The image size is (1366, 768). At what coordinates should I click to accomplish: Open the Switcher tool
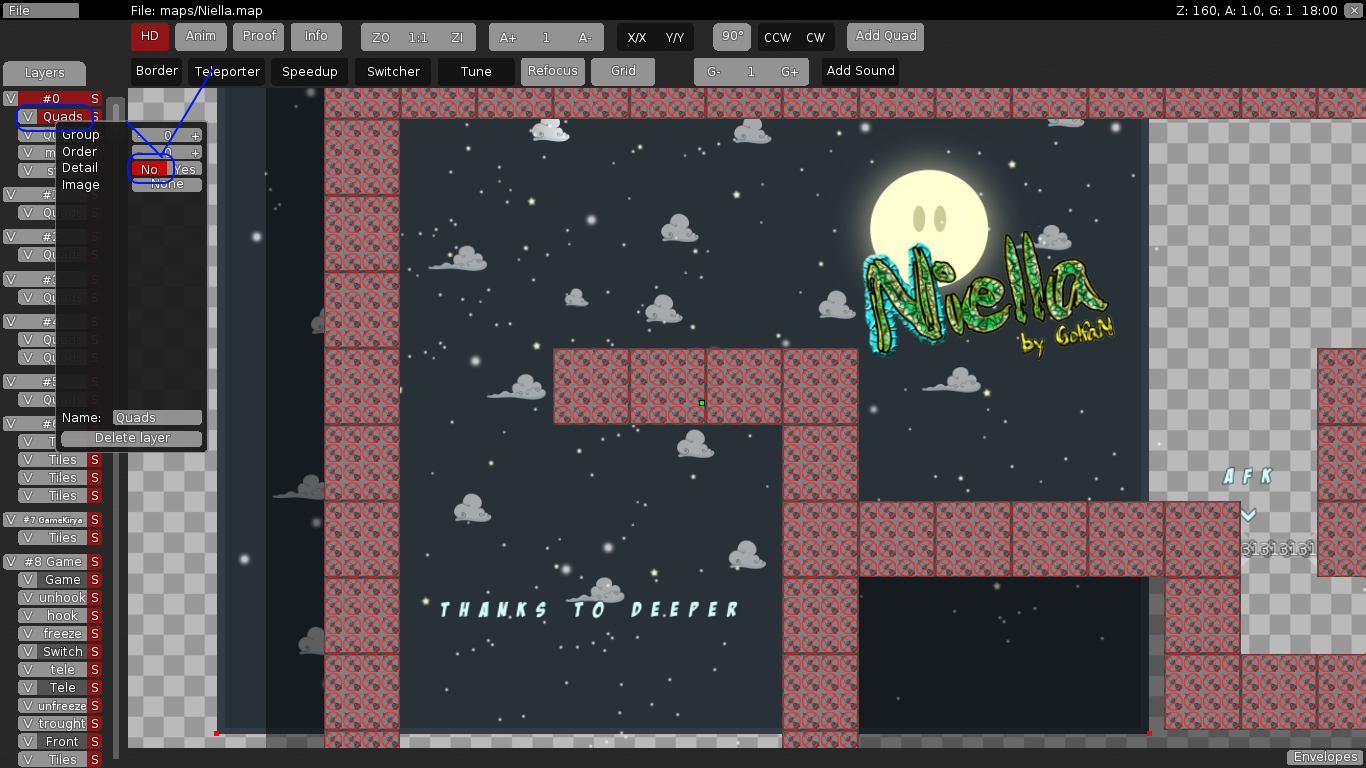[x=392, y=71]
